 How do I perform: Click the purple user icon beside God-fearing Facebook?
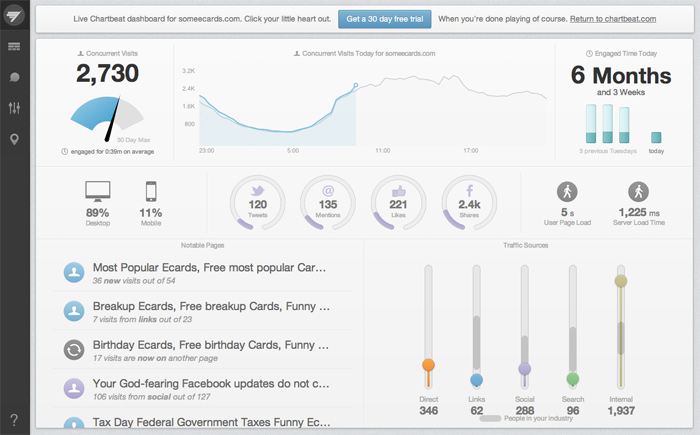point(74,389)
